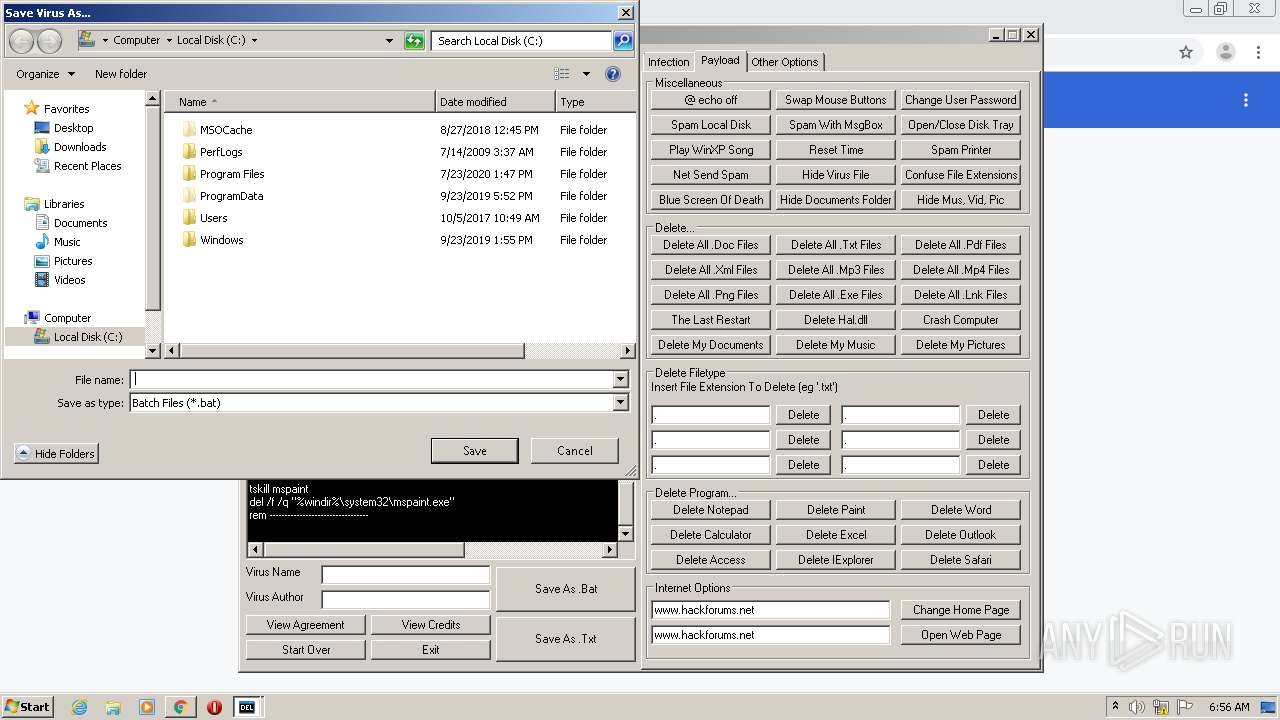1280x720 pixels.
Task: Click the Cancel button in dialog
Action: point(575,451)
